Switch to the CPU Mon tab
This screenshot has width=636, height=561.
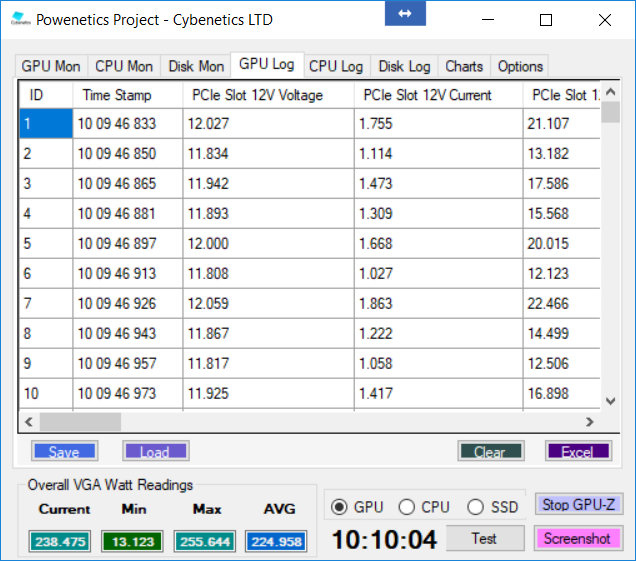[x=124, y=66]
